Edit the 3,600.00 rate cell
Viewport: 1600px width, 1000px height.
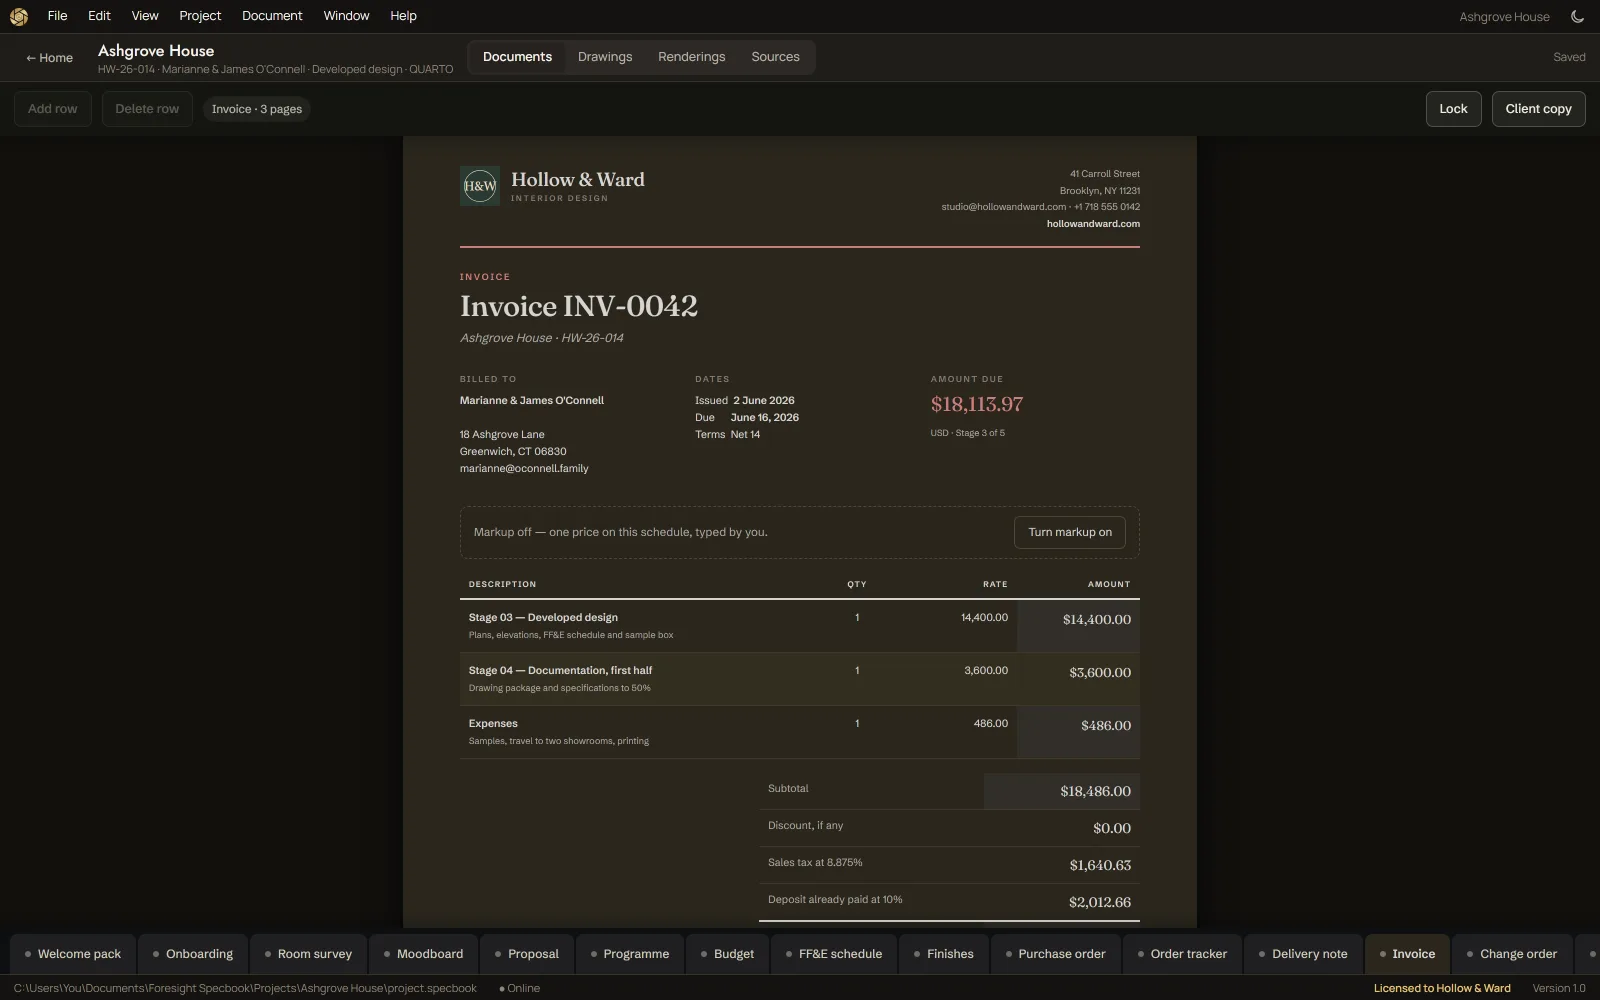click(986, 671)
